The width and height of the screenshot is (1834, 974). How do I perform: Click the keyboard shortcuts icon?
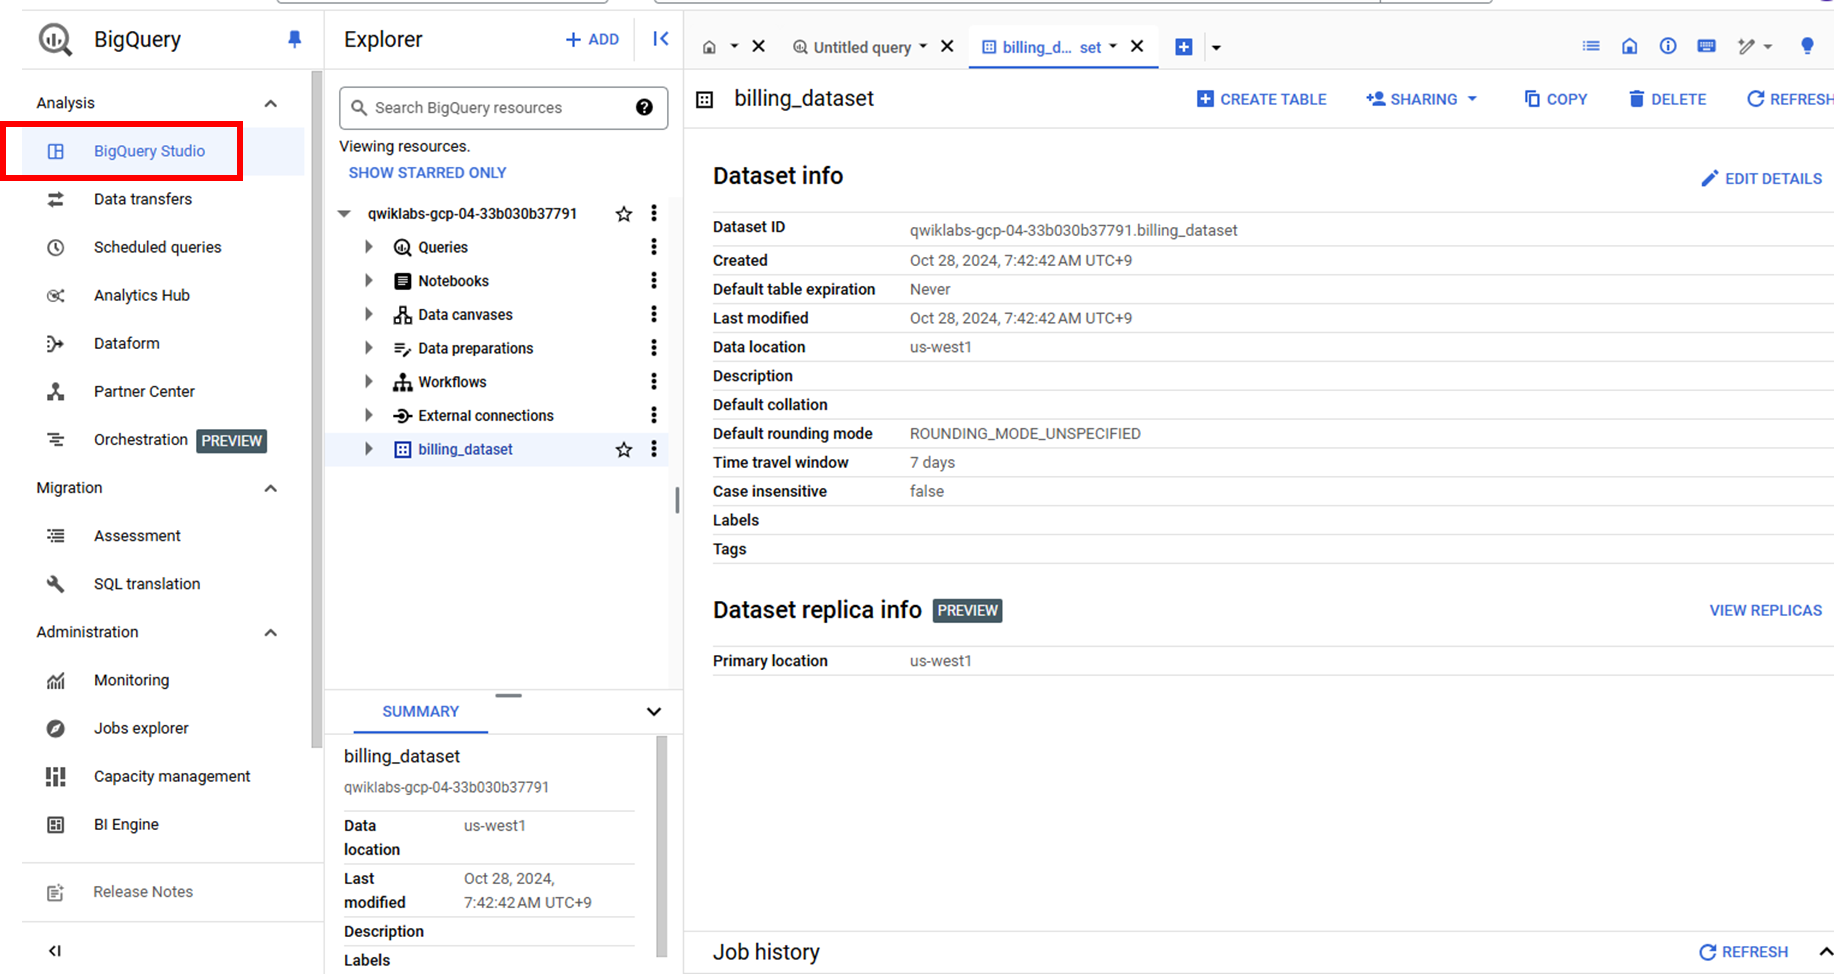point(1707,46)
